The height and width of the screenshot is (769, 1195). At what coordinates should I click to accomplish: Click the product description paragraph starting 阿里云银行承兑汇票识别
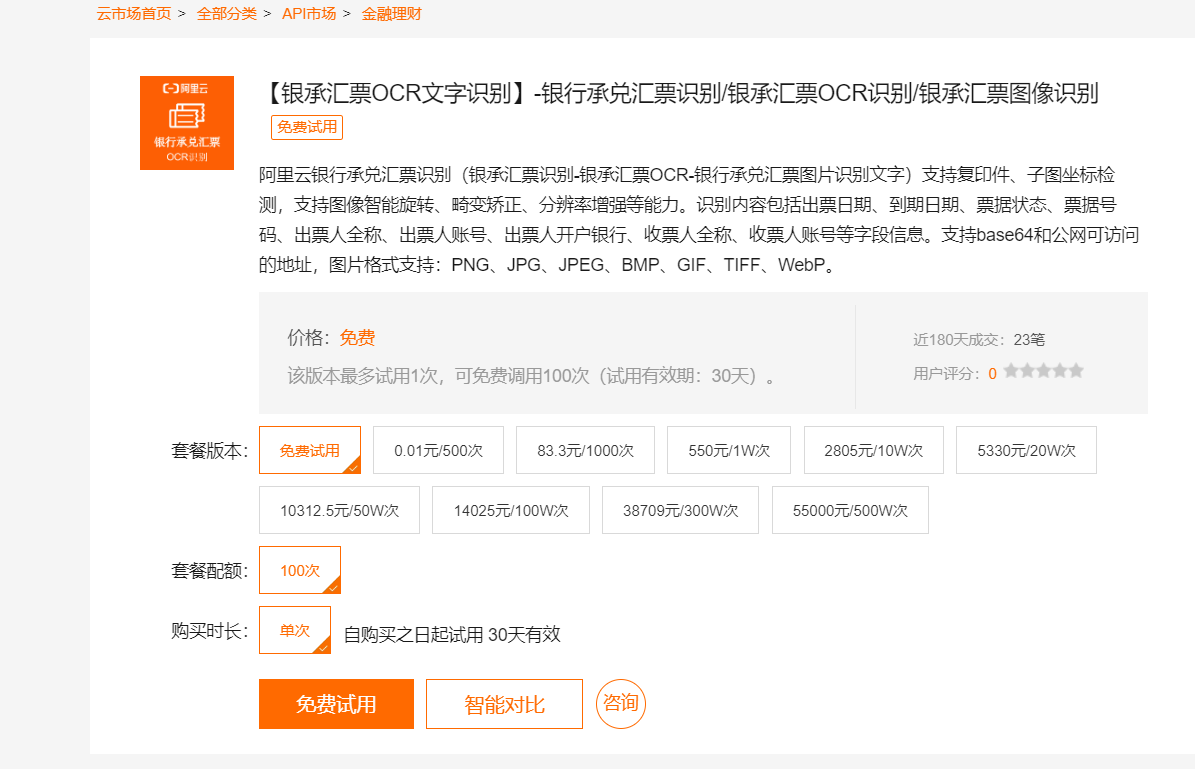699,219
